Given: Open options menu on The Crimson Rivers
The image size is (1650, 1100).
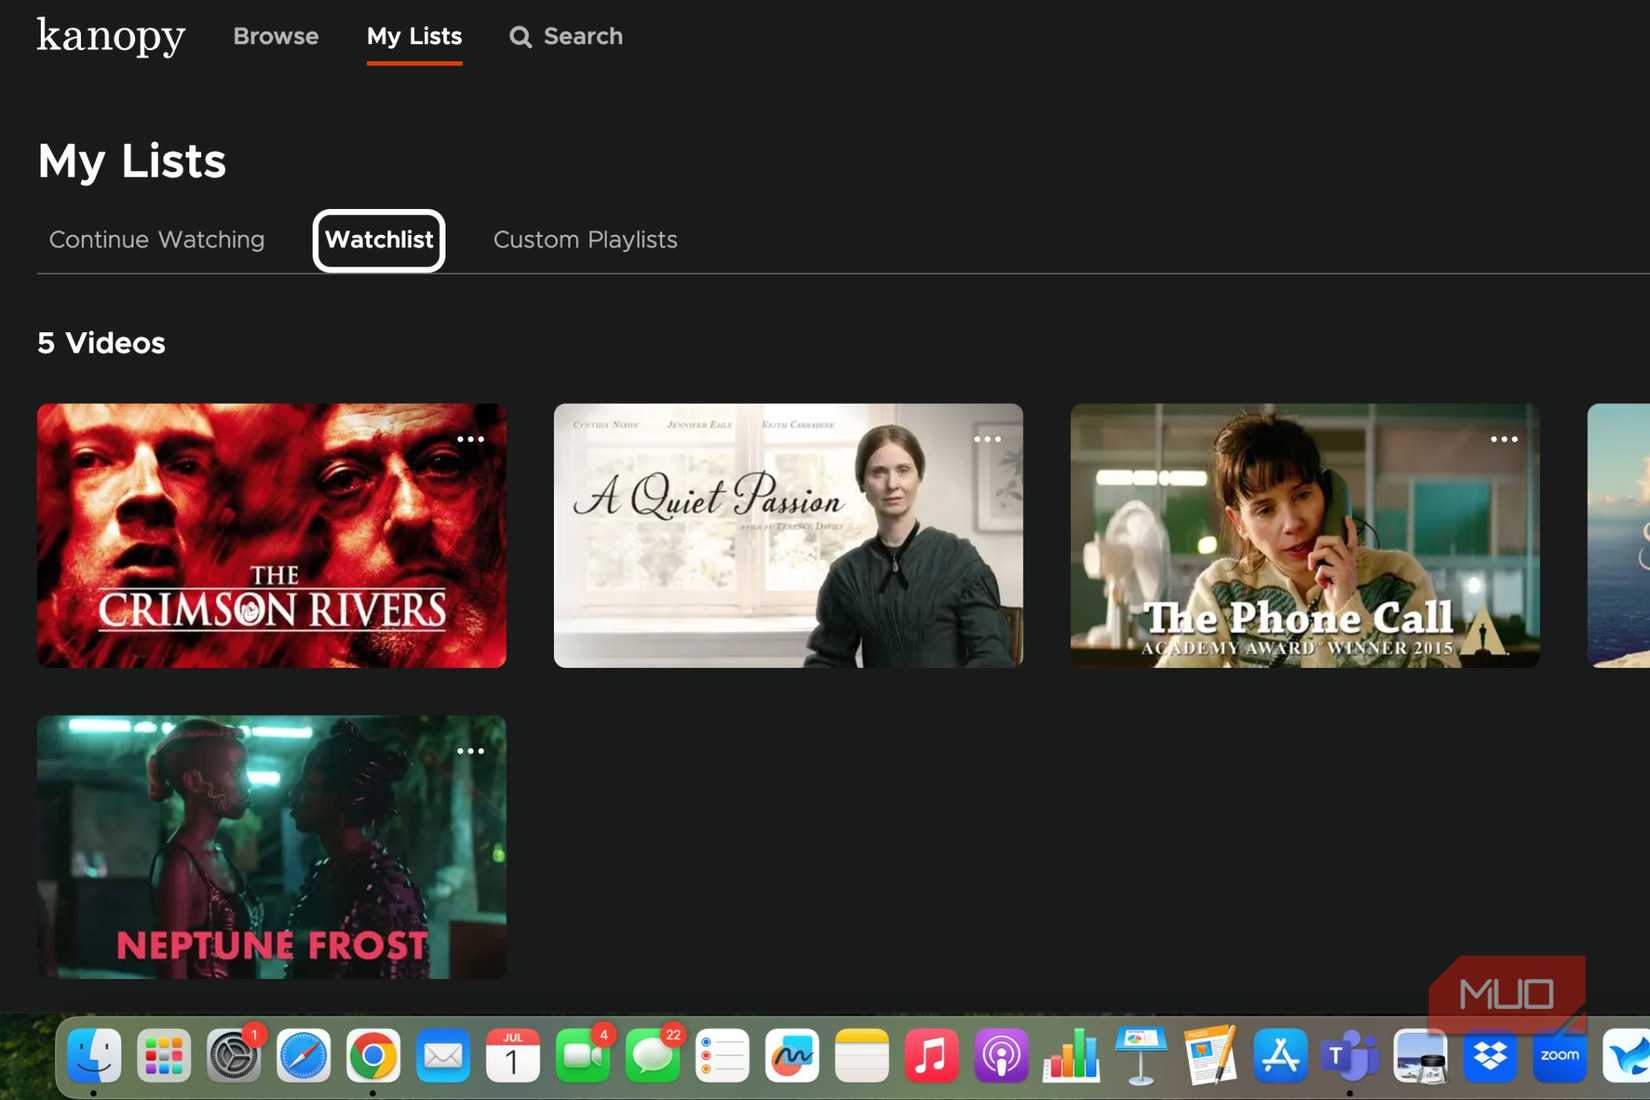Looking at the screenshot, I should pos(470,439).
